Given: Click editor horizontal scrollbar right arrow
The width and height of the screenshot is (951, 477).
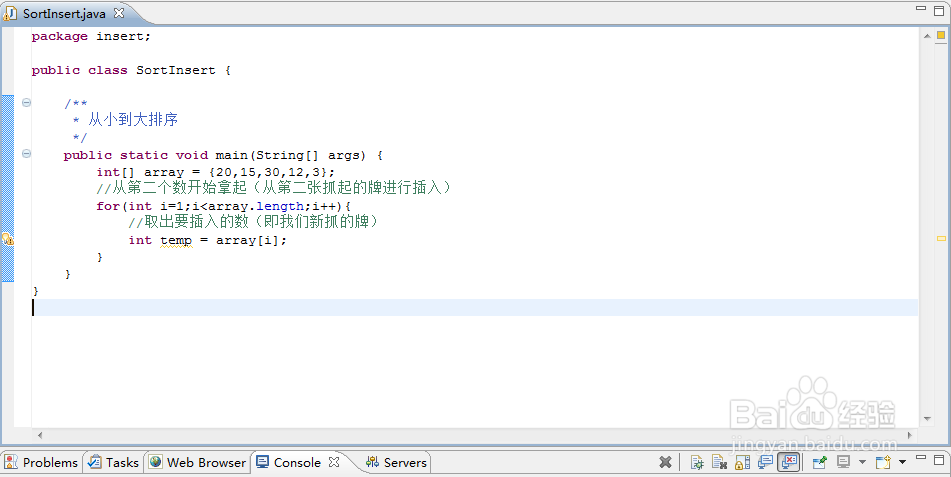Looking at the screenshot, I should tap(910, 435).
